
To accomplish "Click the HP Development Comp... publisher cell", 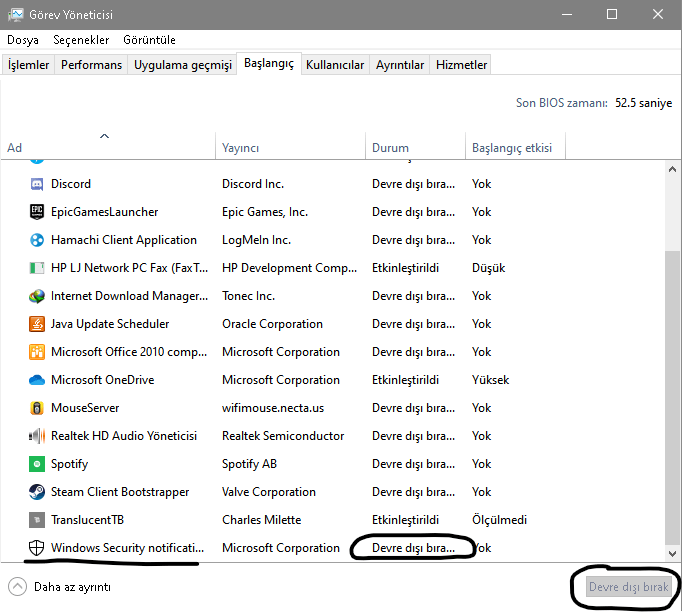I will (x=289, y=268).
